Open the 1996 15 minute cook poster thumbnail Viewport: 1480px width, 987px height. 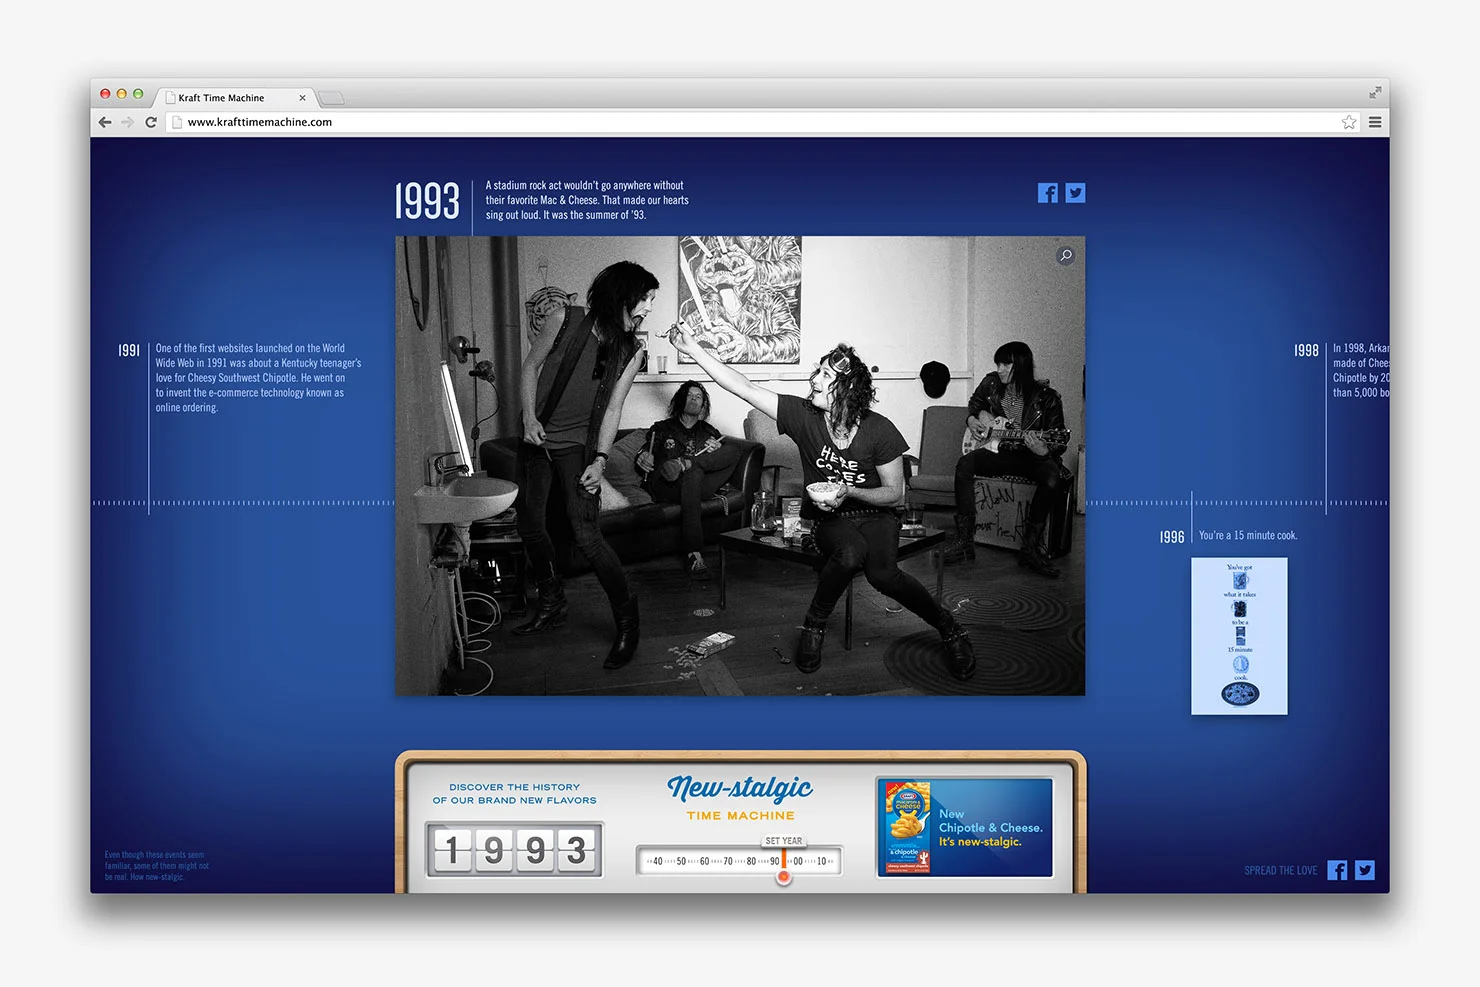pos(1239,636)
